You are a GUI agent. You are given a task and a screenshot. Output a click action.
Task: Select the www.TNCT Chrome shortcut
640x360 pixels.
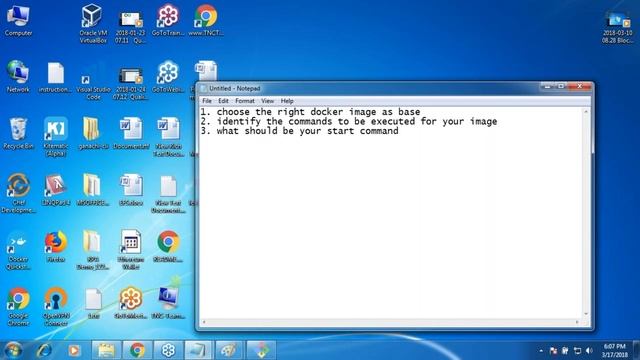click(206, 20)
